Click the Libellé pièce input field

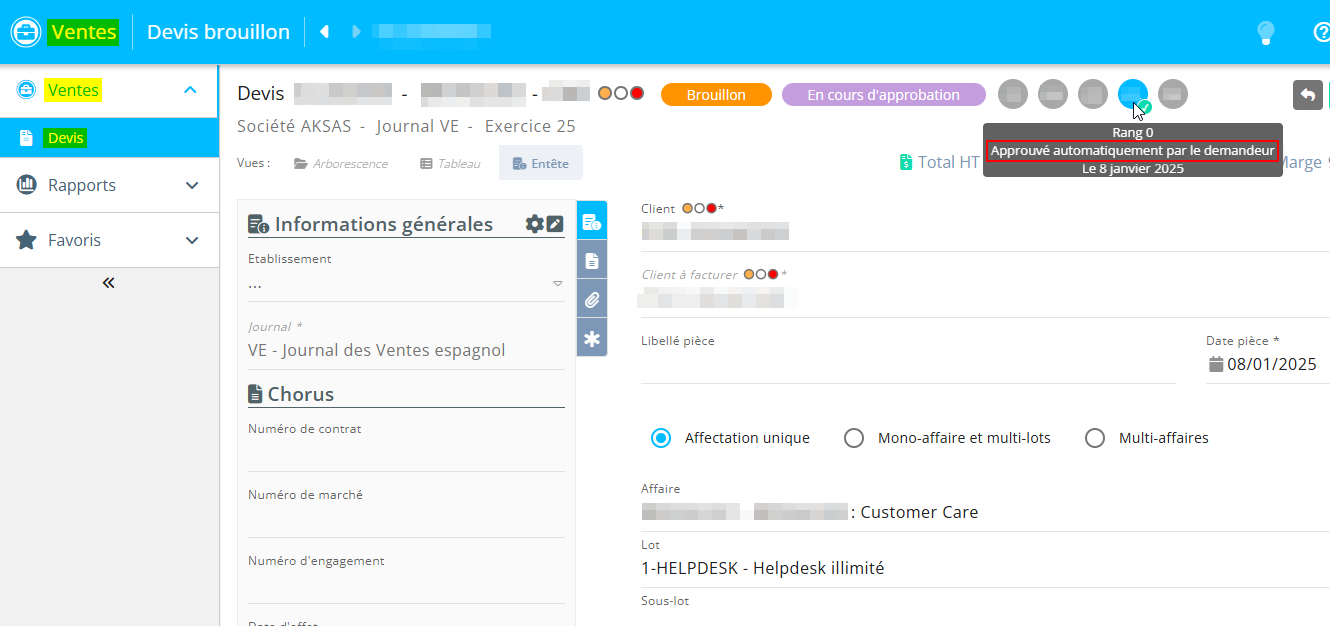[x=907, y=367]
